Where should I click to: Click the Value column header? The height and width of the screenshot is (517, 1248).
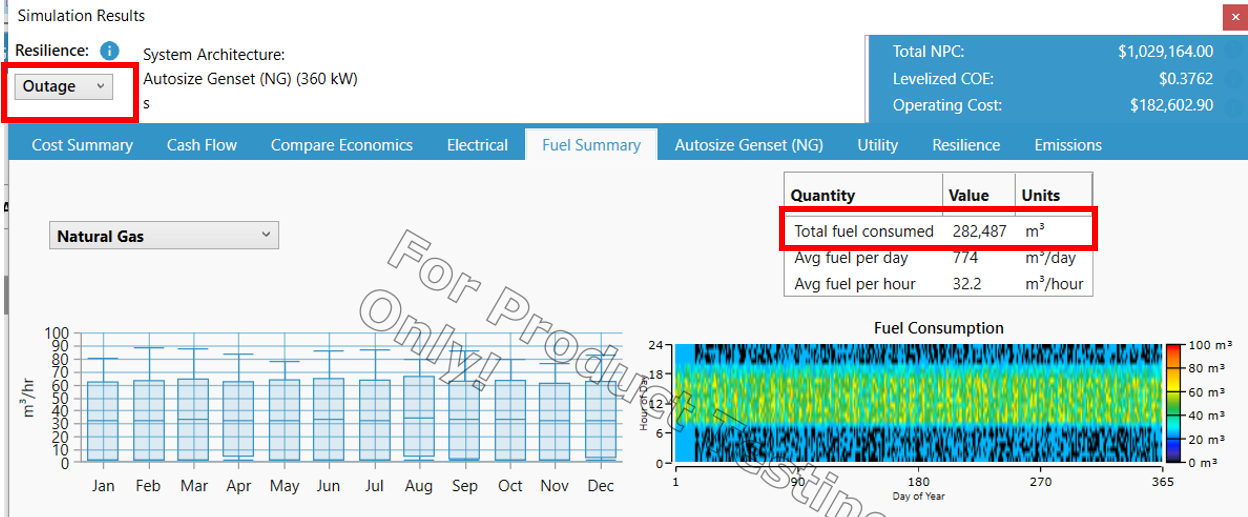(x=968, y=196)
